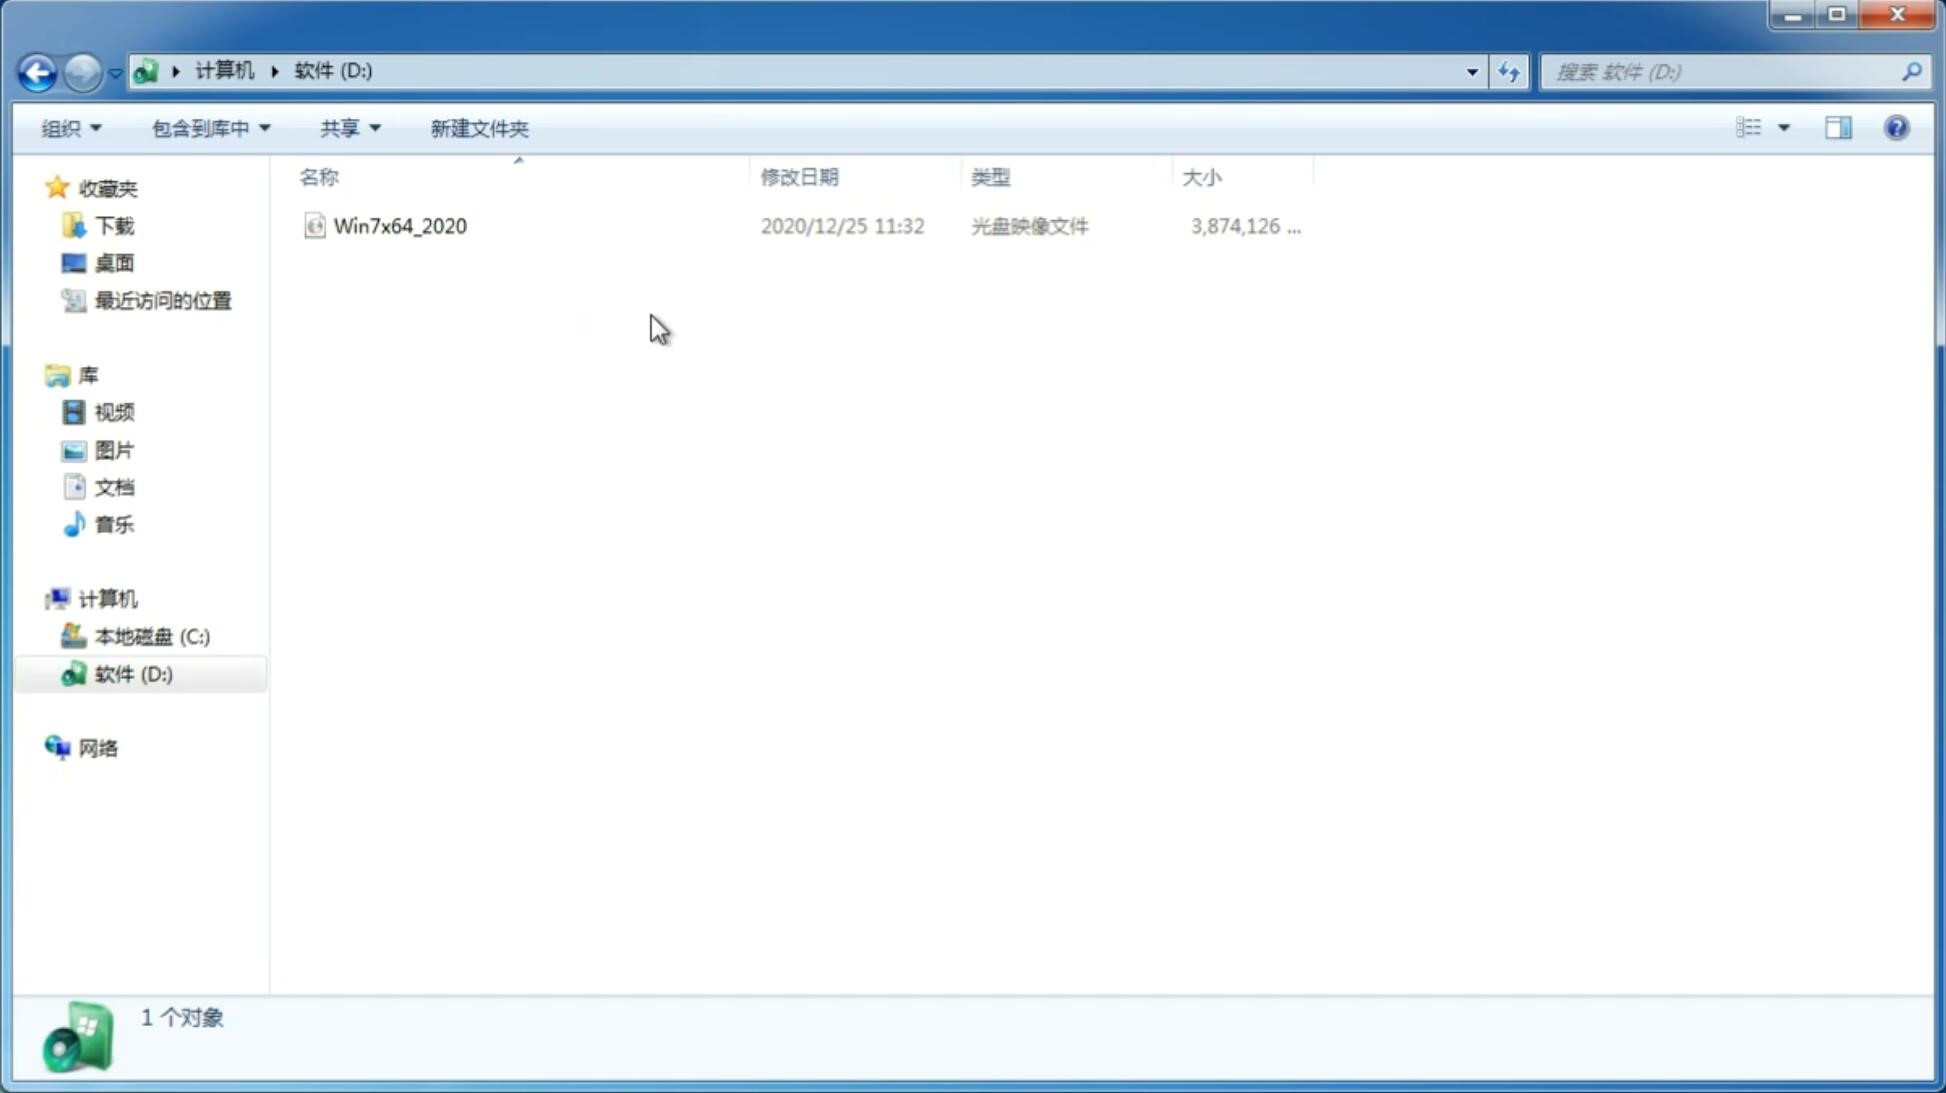Open the Win7x64_2020 ISO file
1946x1093 pixels.
tap(400, 226)
